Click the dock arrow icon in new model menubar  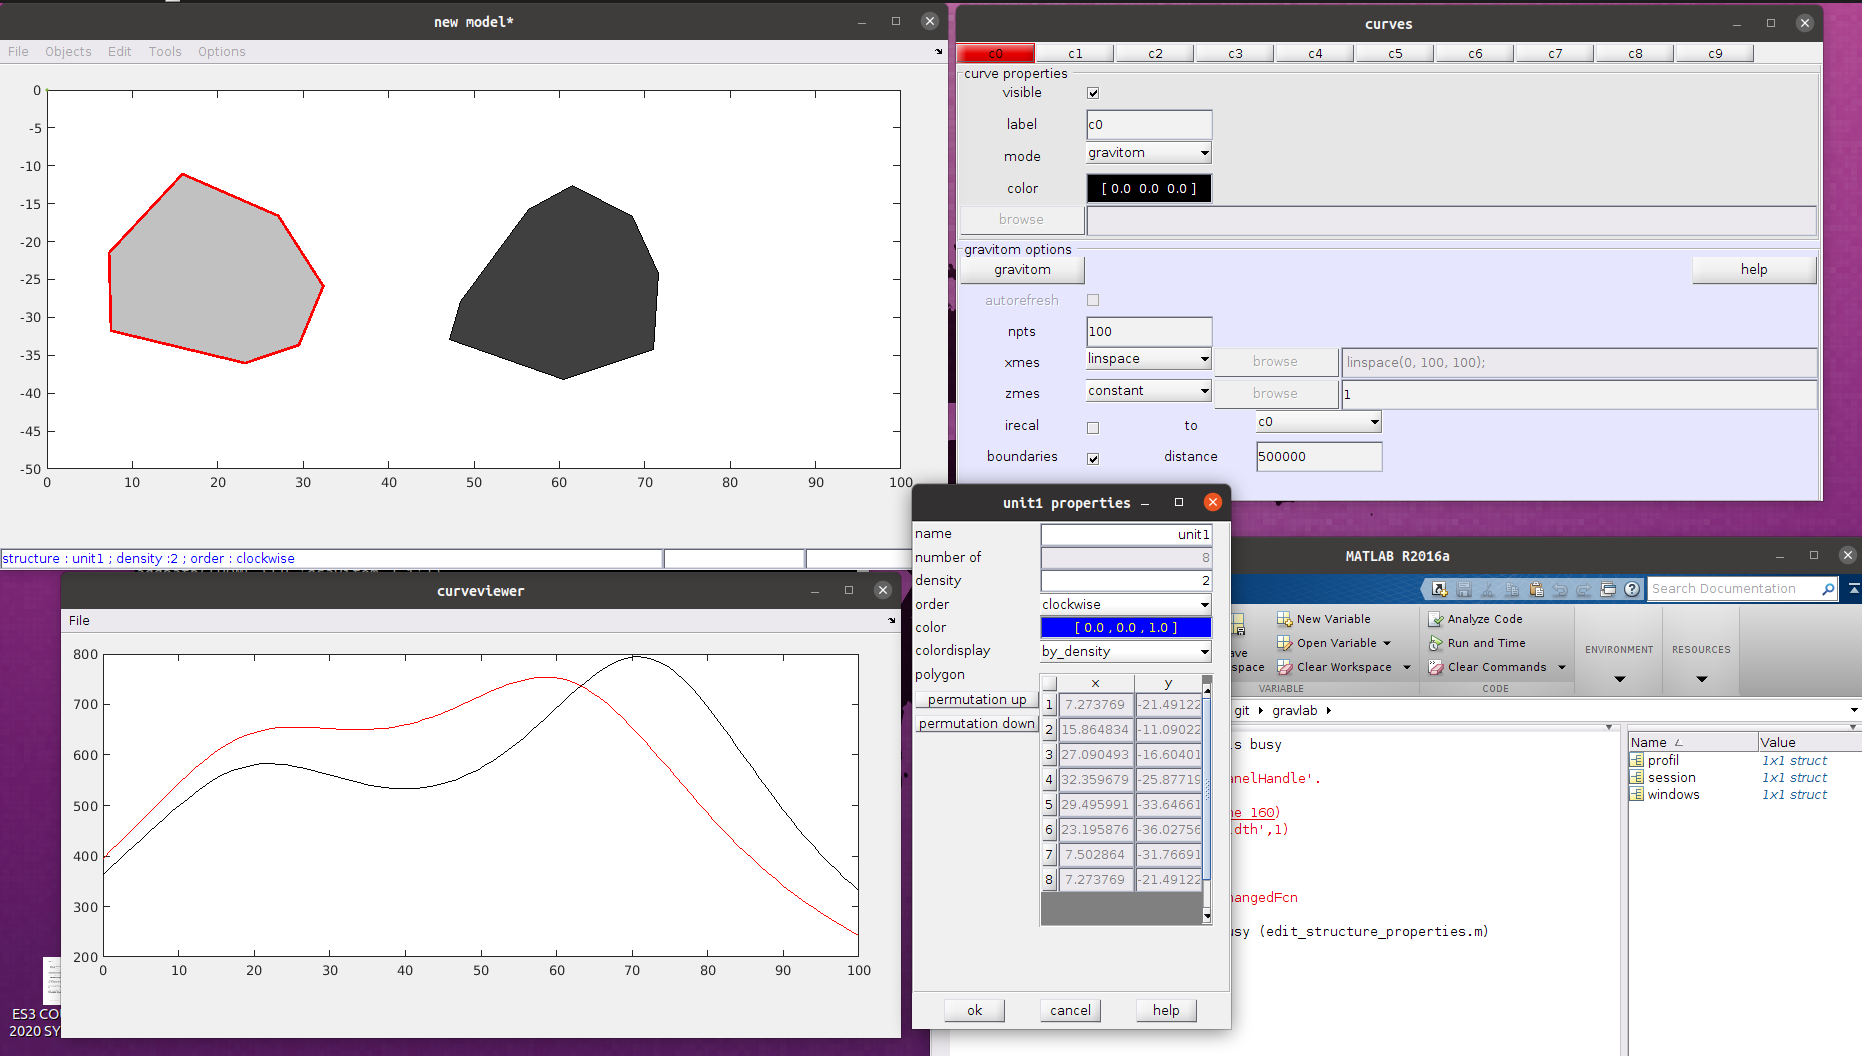(x=938, y=51)
